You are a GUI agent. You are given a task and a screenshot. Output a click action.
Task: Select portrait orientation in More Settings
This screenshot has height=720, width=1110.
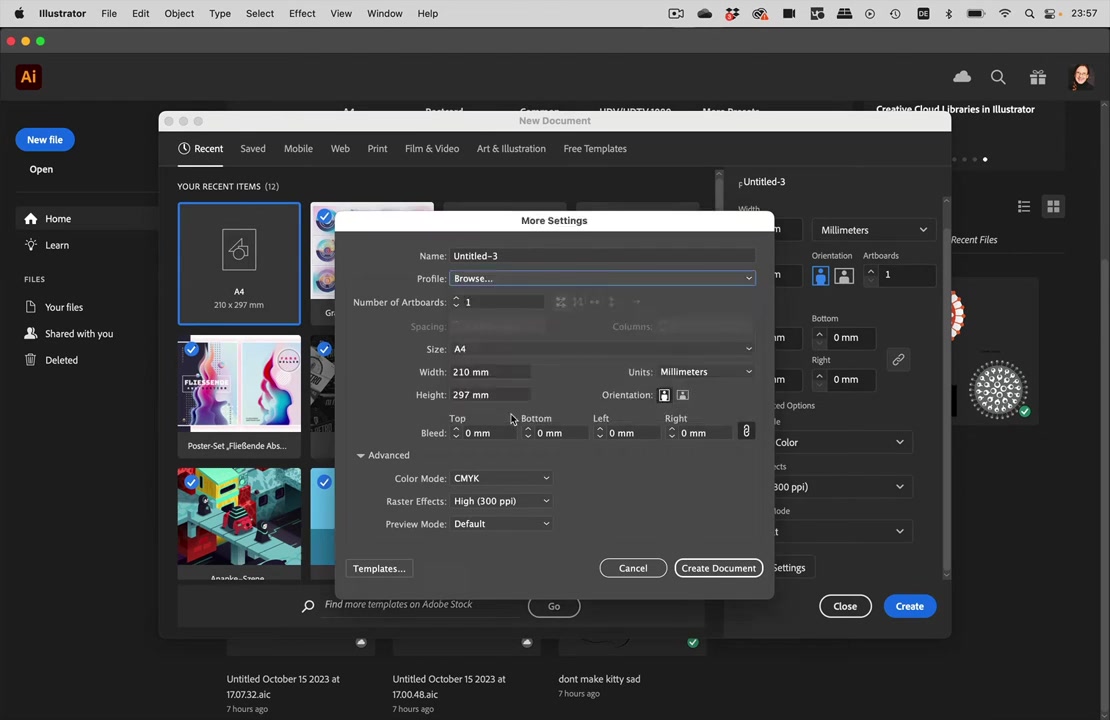tap(664, 395)
